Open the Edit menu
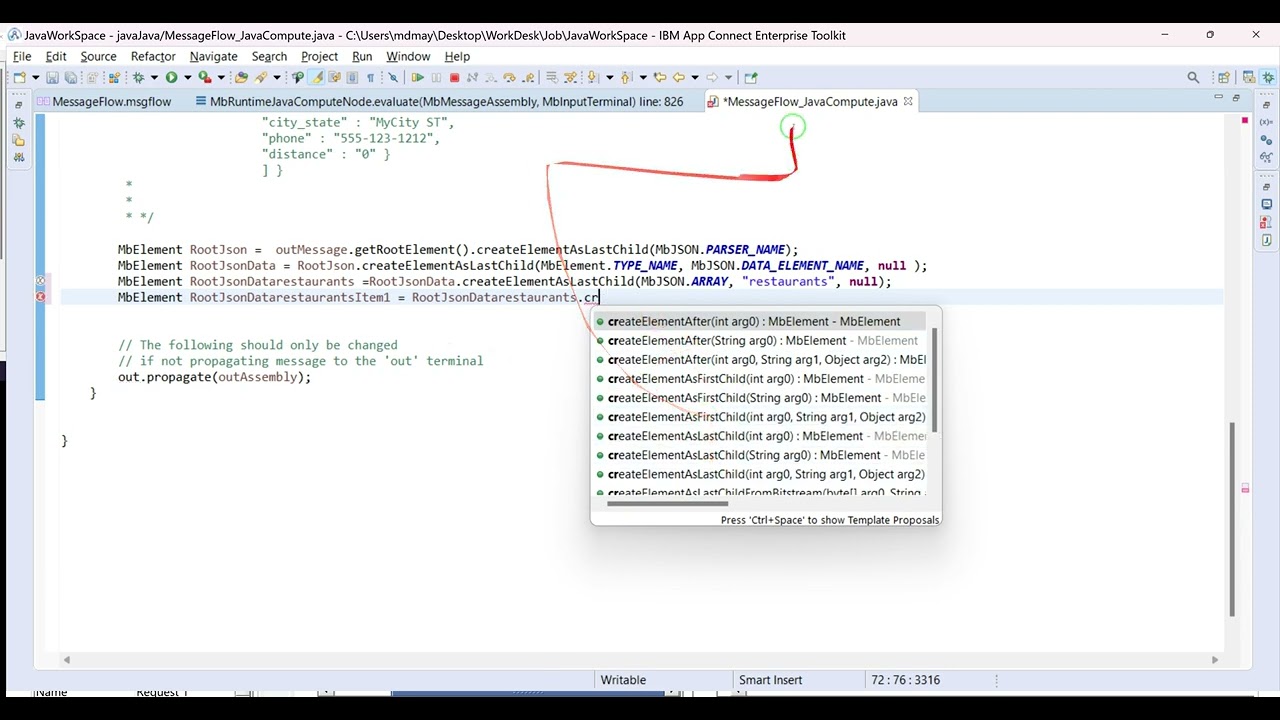 pos(56,56)
